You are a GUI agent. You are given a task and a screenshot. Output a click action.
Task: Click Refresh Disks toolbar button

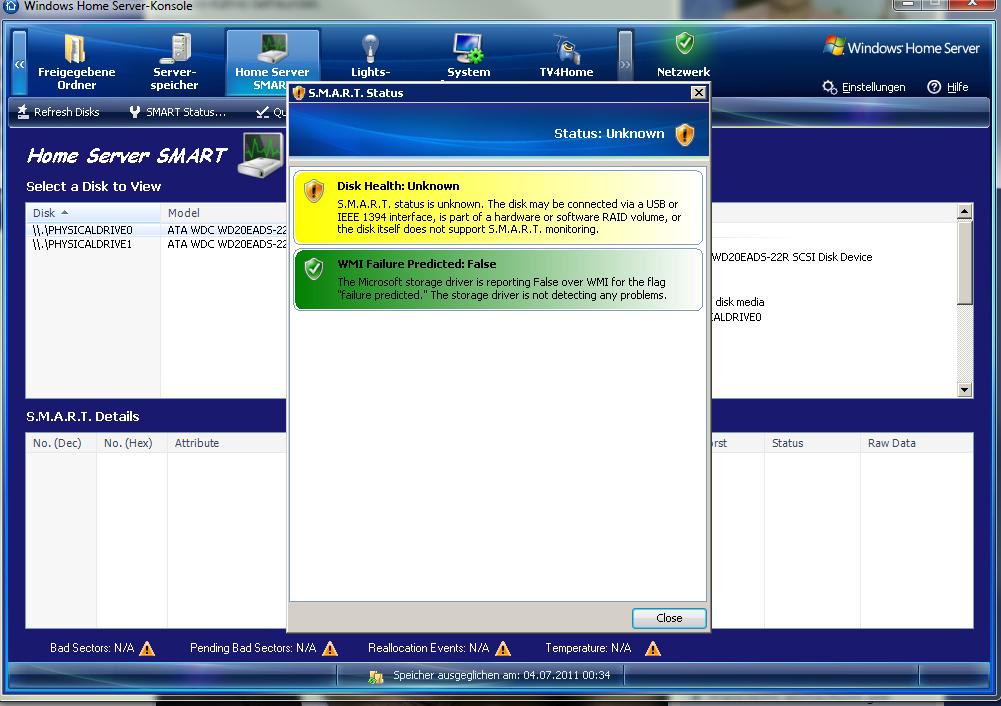pyautogui.click(x=58, y=112)
